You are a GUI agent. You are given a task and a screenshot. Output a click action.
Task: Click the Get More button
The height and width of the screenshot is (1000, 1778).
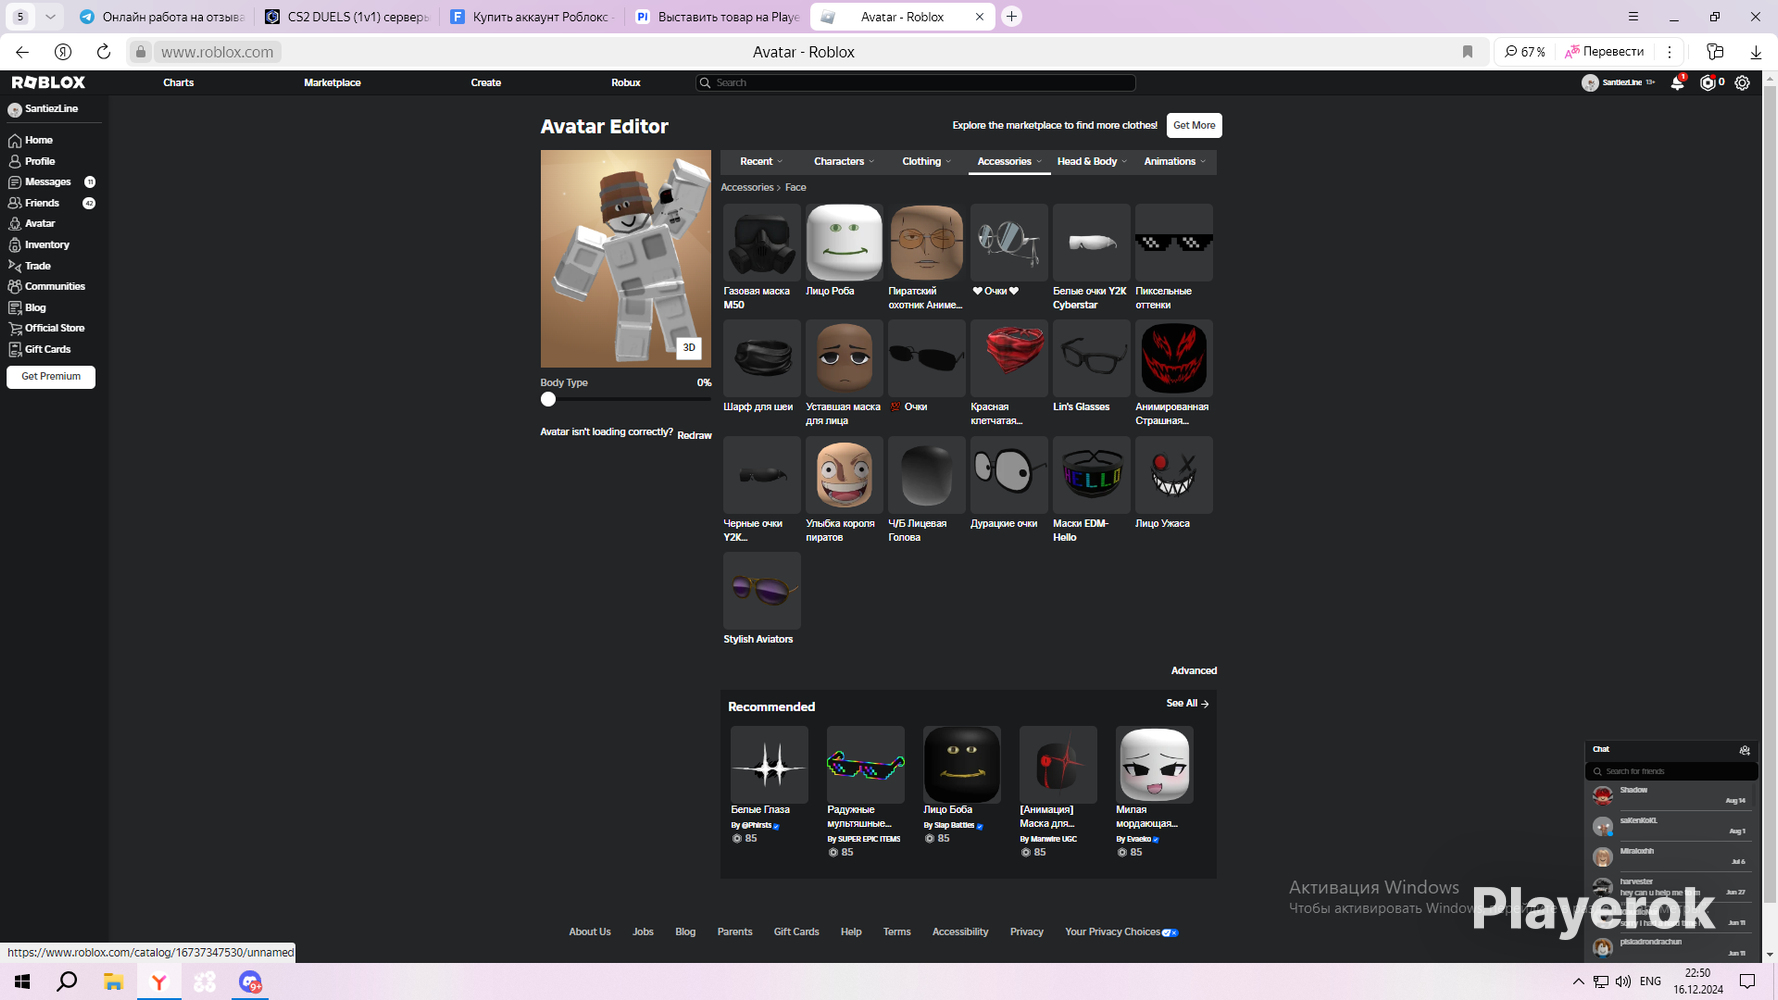point(1194,125)
